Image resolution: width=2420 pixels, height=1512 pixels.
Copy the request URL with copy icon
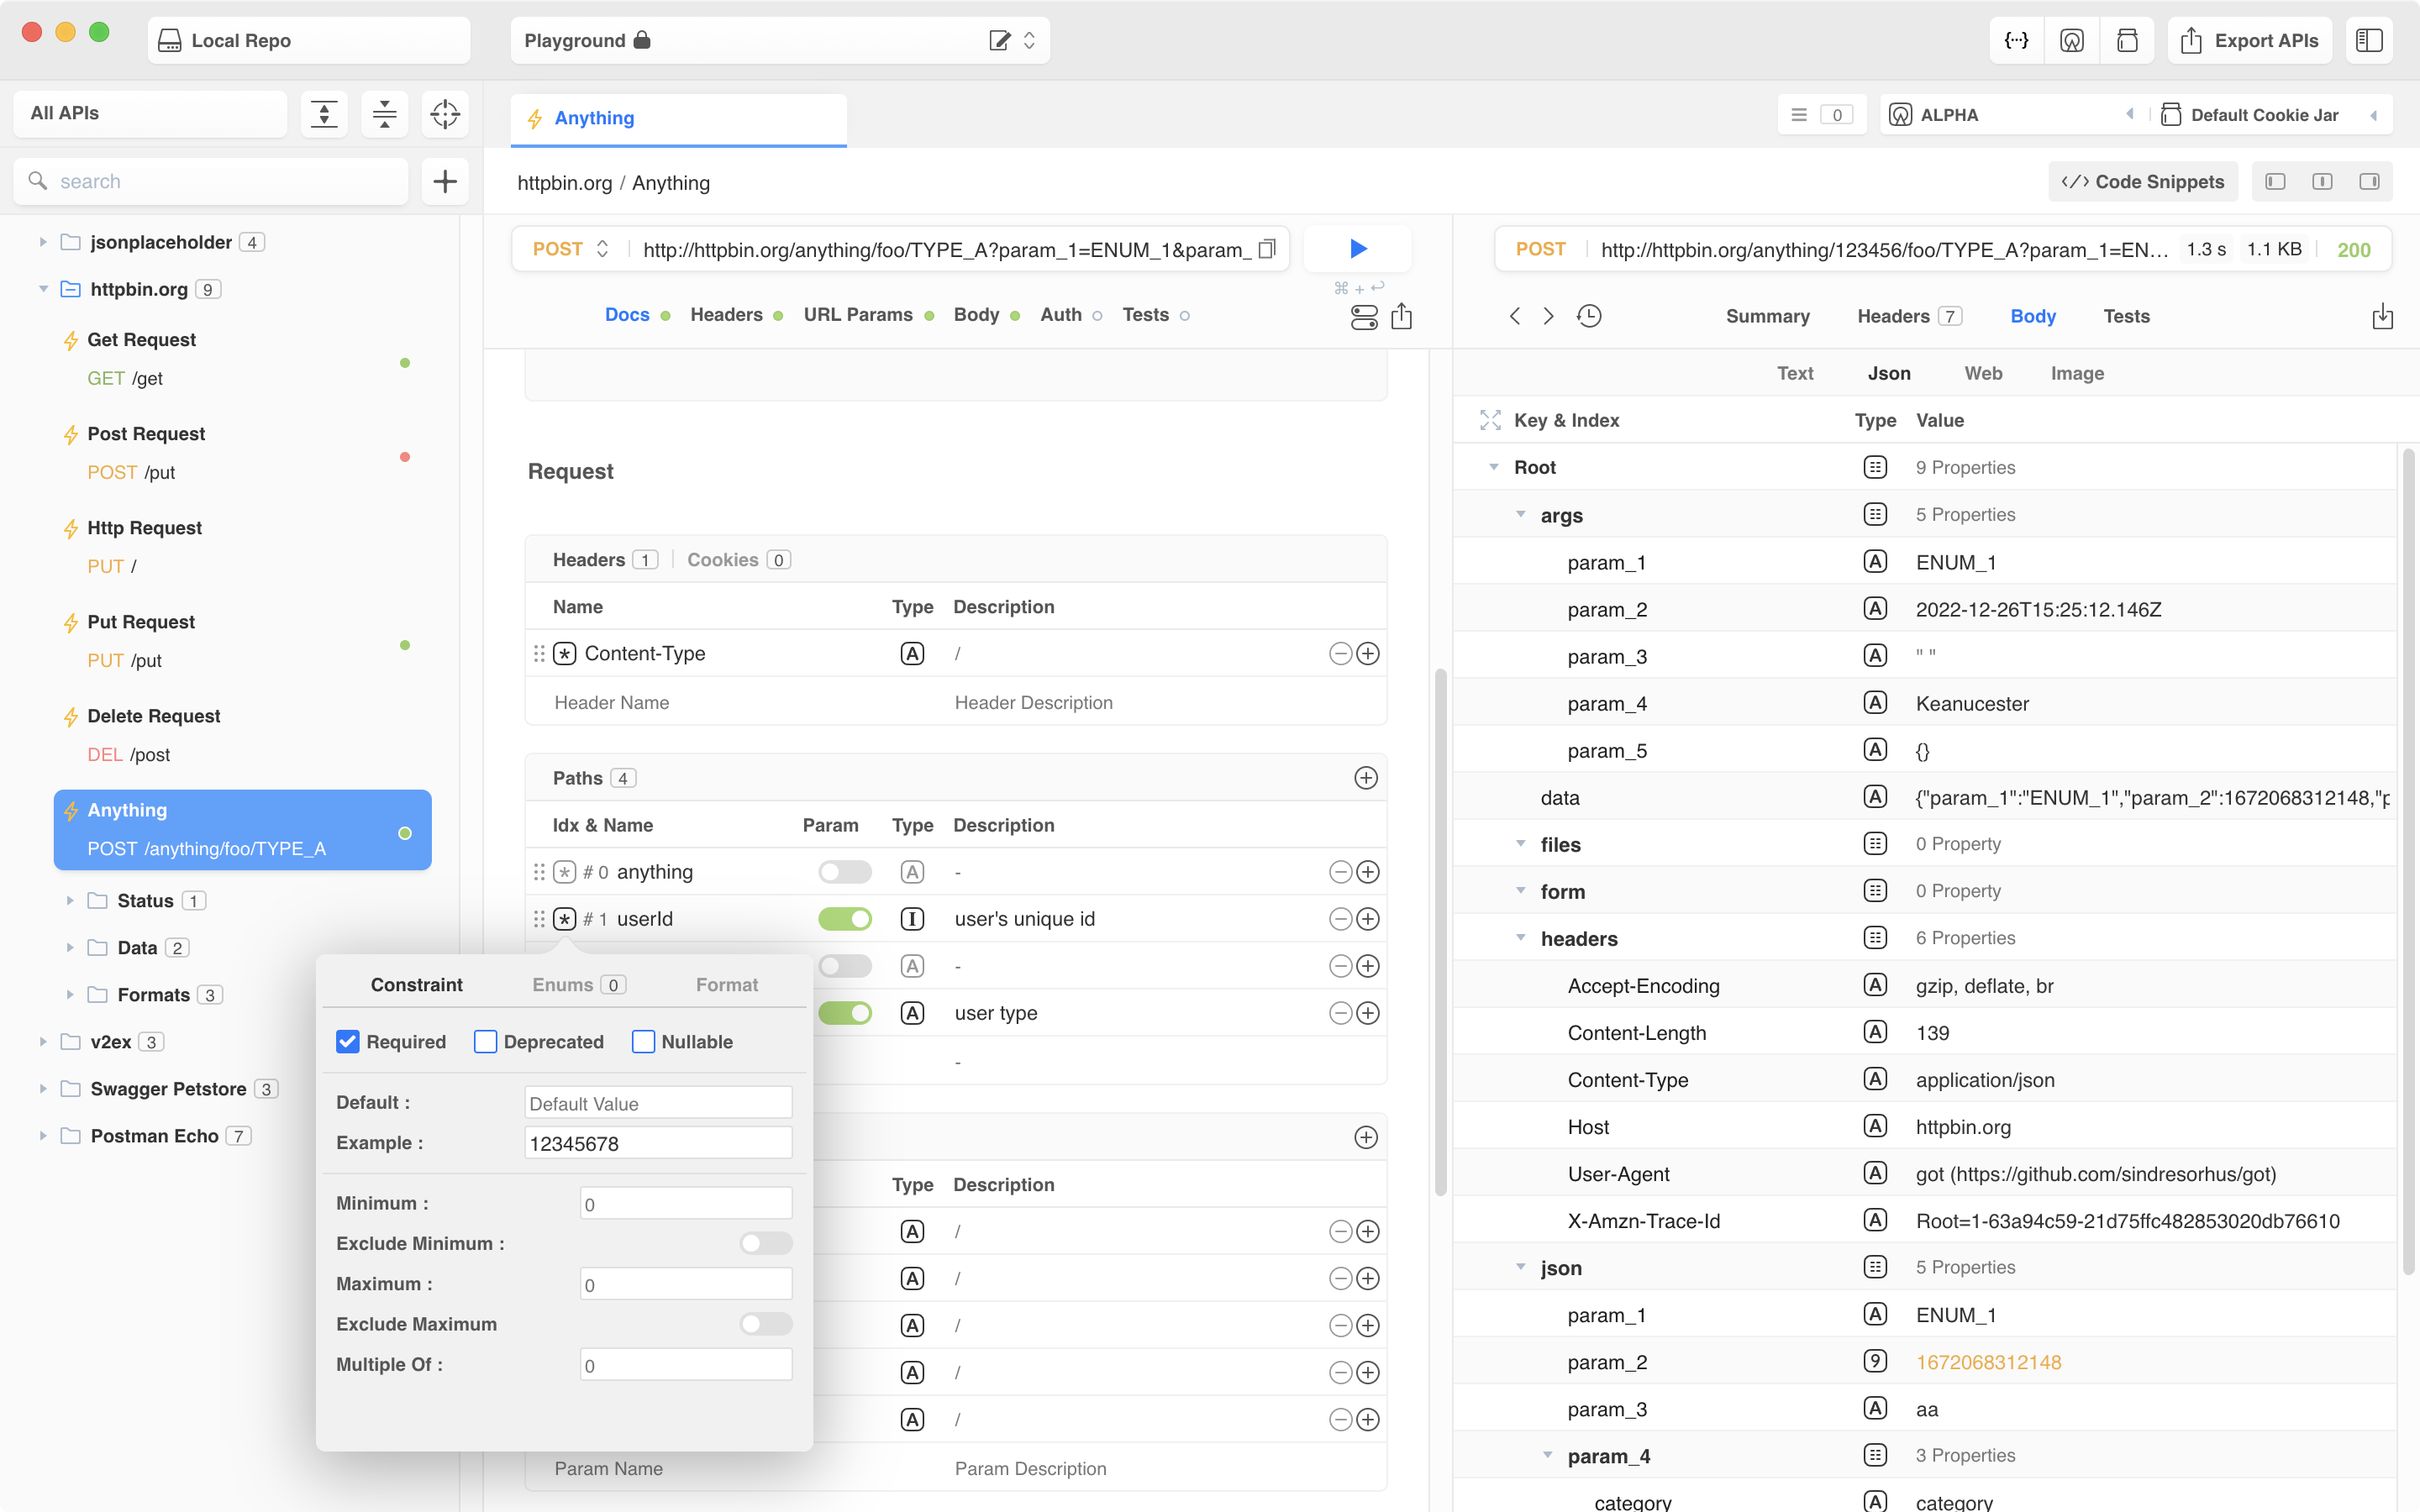coord(1267,249)
